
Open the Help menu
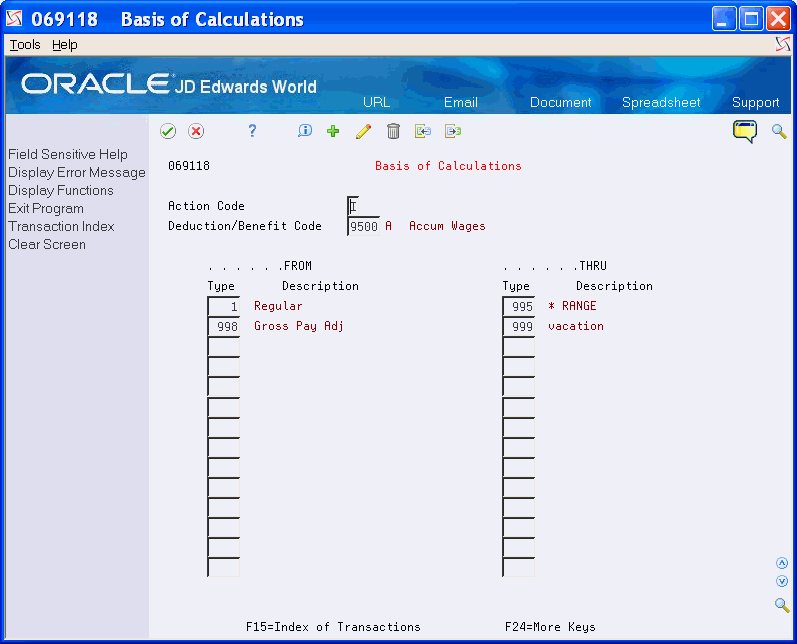click(x=65, y=45)
